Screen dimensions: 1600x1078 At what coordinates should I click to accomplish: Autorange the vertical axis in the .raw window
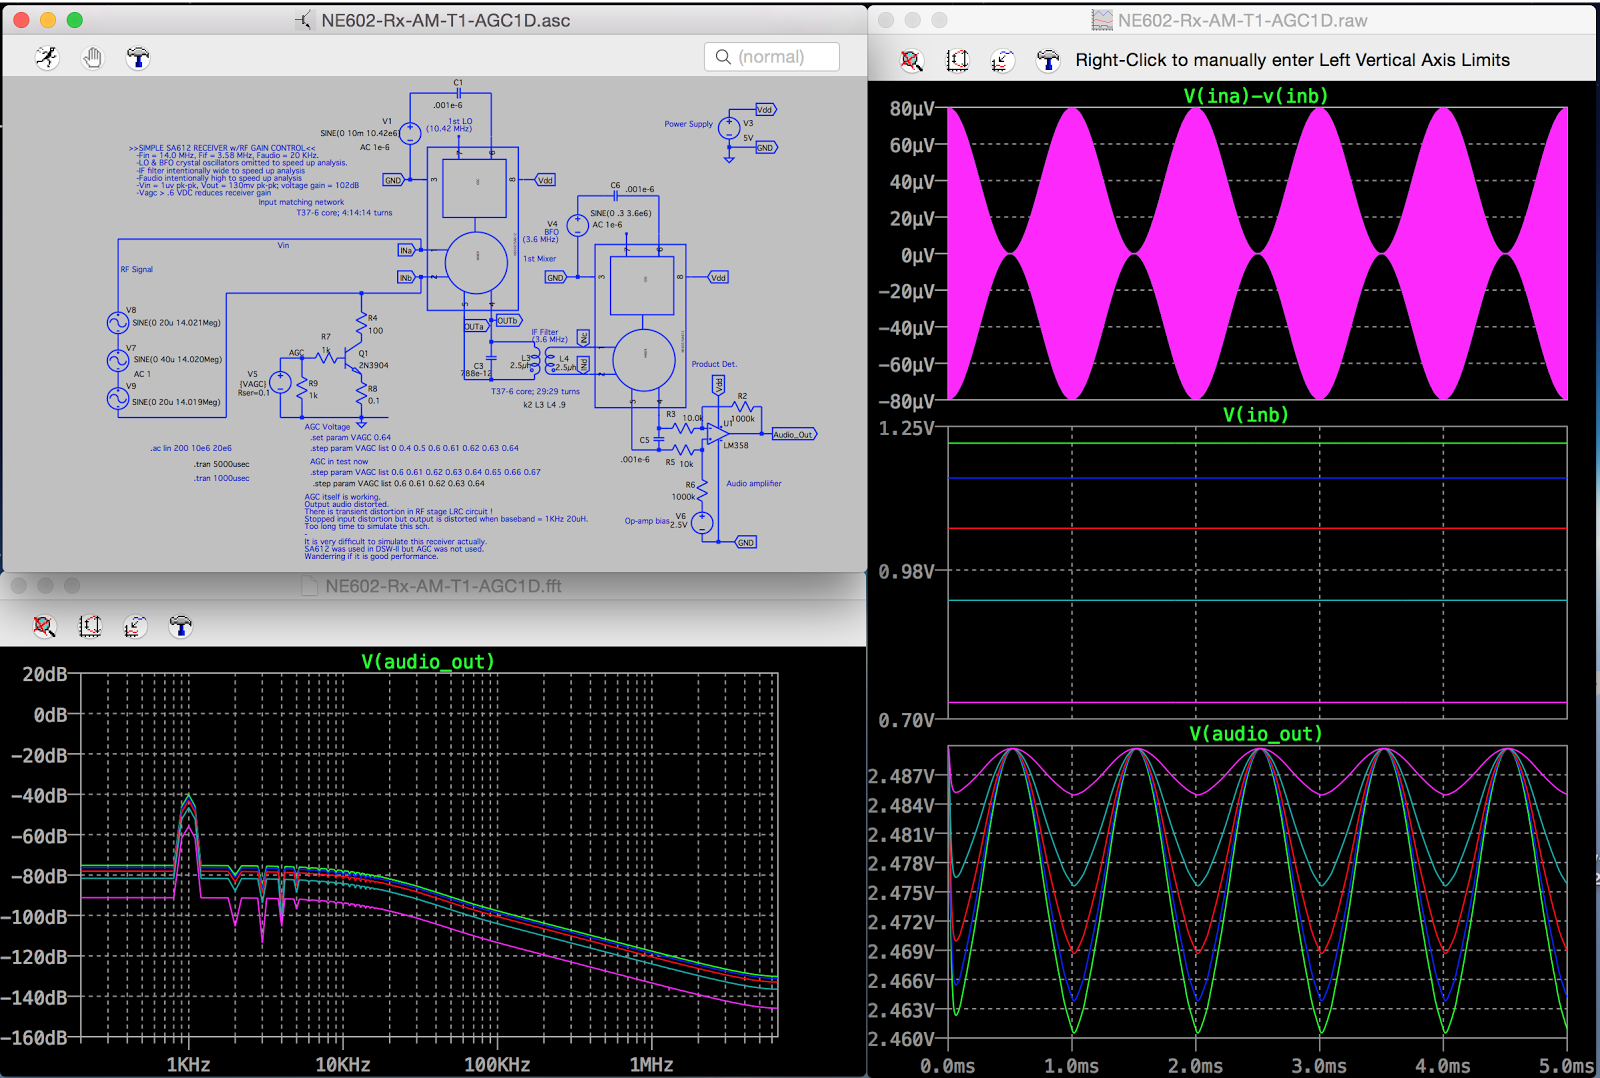coord(957,61)
